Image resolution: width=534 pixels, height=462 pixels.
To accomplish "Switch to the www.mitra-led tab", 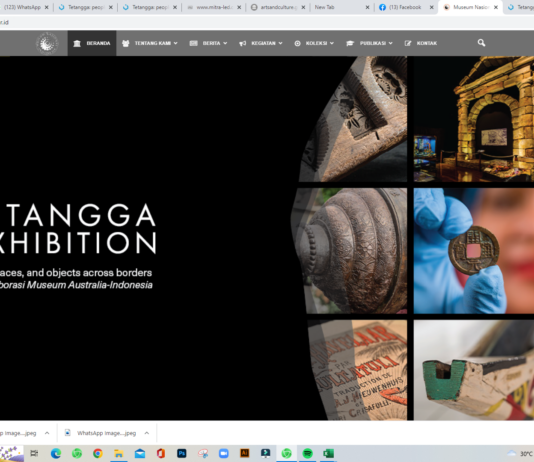I will tap(215, 7).
